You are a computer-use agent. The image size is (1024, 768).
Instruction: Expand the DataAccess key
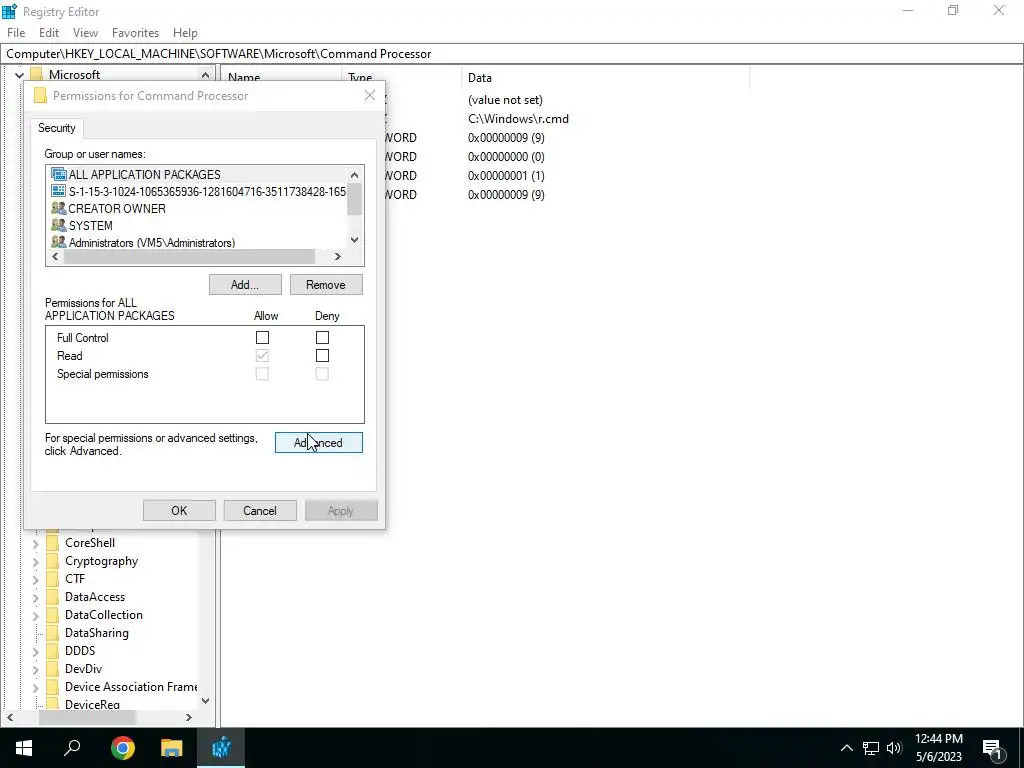[x=35, y=598]
